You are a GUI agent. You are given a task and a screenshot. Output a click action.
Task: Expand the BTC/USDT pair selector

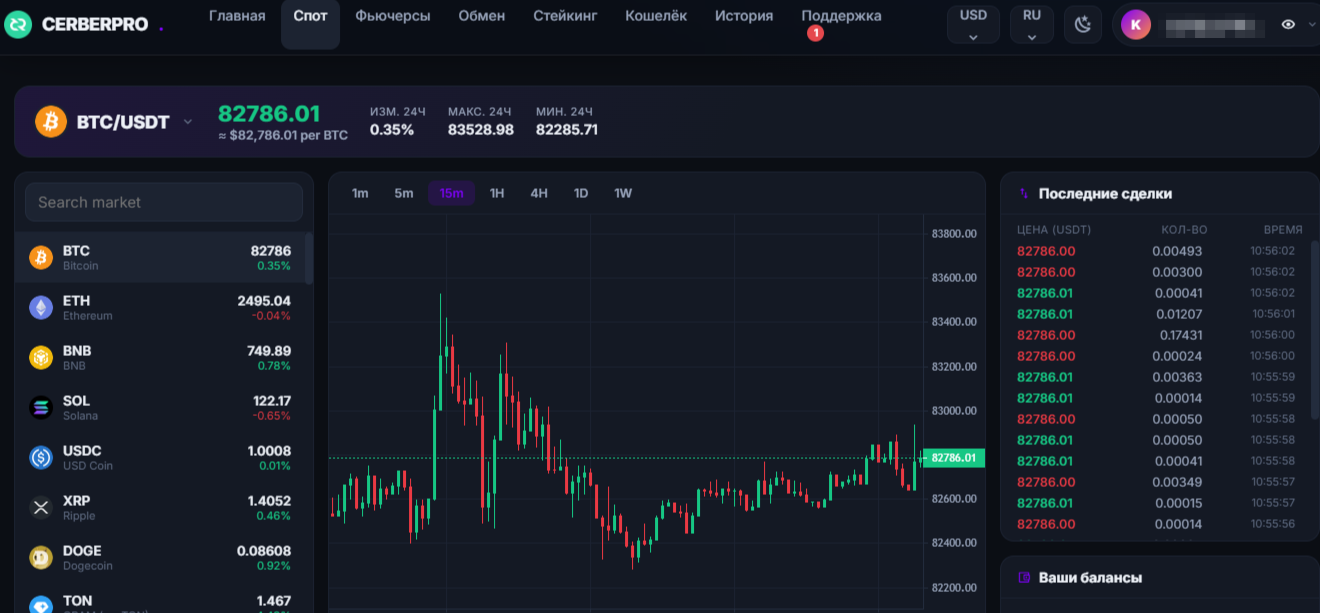click(x=188, y=122)
